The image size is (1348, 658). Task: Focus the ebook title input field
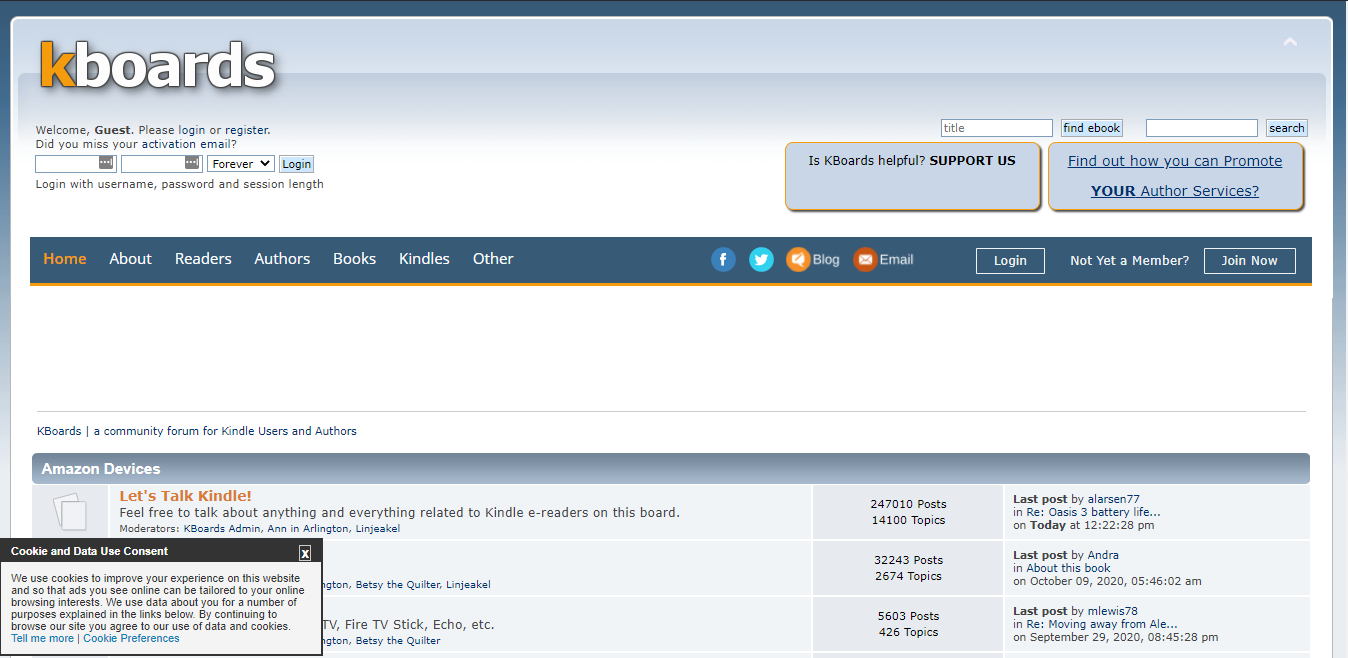coord(997,128)
